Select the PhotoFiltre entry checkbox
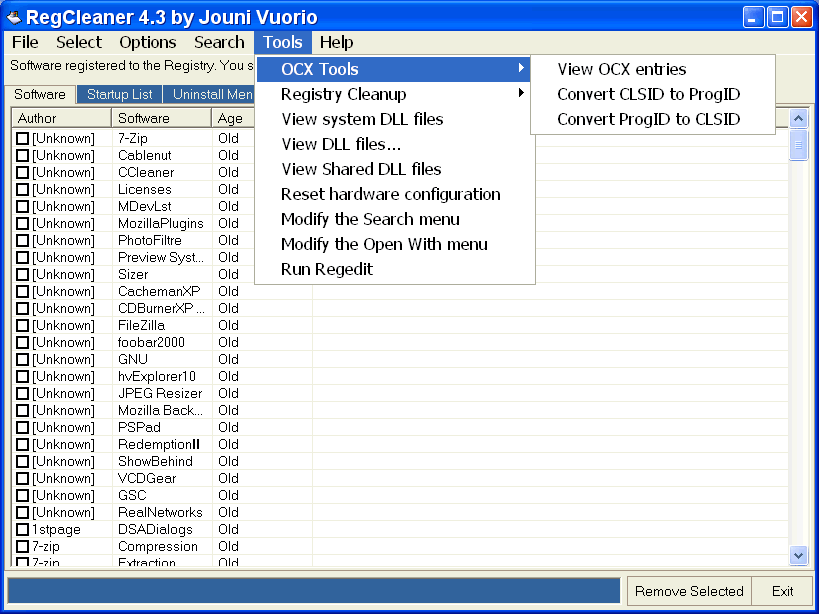Screen dimensions: 819x614 tap(22, 241)
